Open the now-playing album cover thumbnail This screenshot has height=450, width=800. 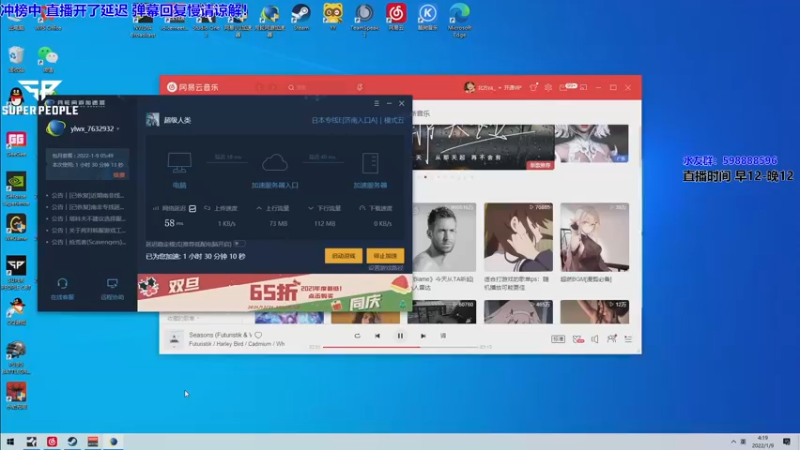(x=174, y=339)
